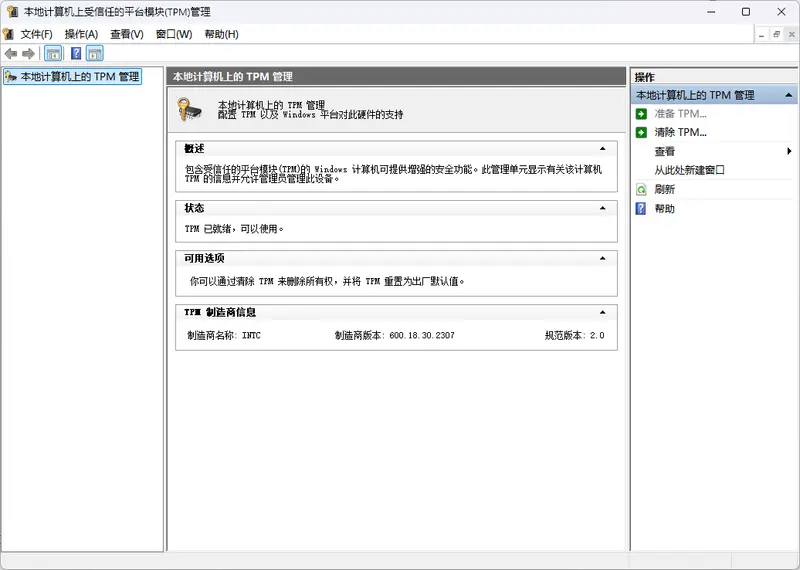Click the refresh icon next to 刷新
The image size is (800, 570).
point(641,189)
